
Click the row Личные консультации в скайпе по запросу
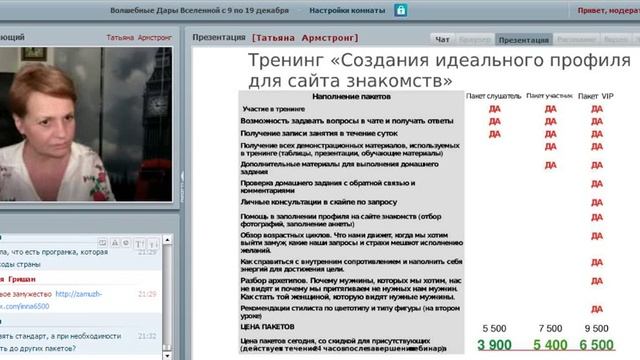coord(318,202)
